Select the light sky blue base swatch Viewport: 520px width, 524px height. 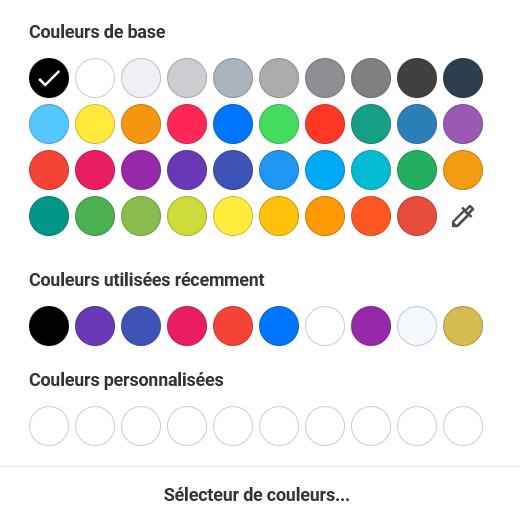49,124
